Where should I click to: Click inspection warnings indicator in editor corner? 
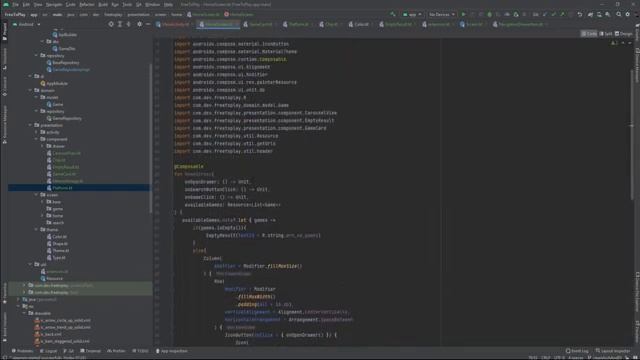[x=614, y=43]
